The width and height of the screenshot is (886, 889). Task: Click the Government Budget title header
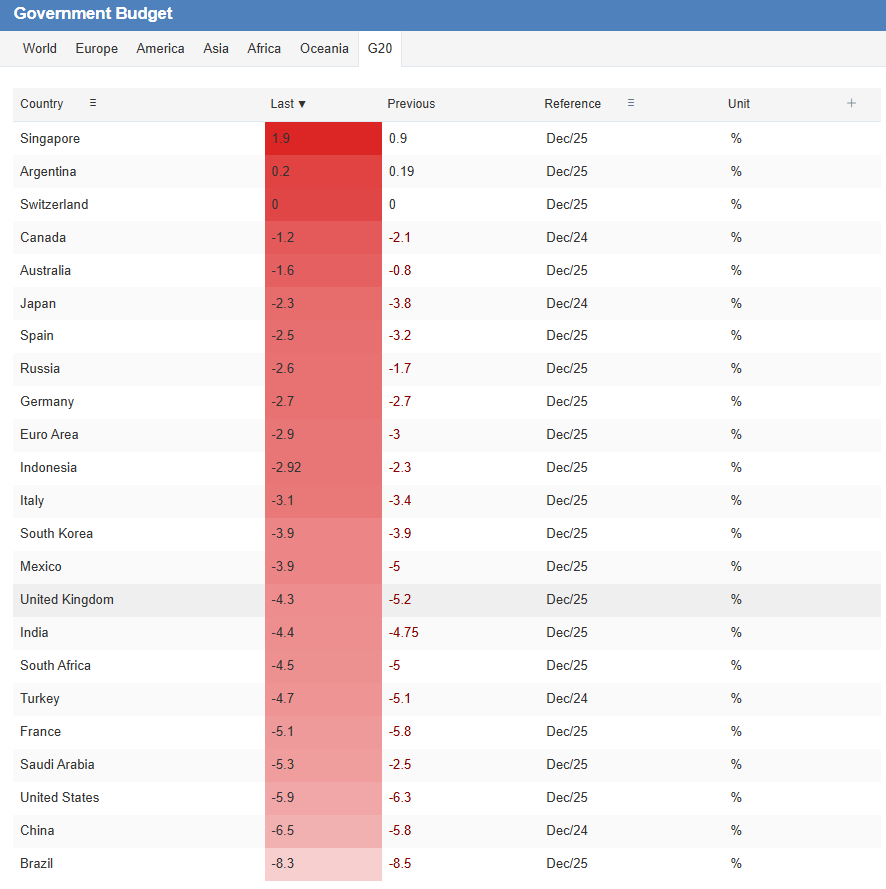coord(93,14)
